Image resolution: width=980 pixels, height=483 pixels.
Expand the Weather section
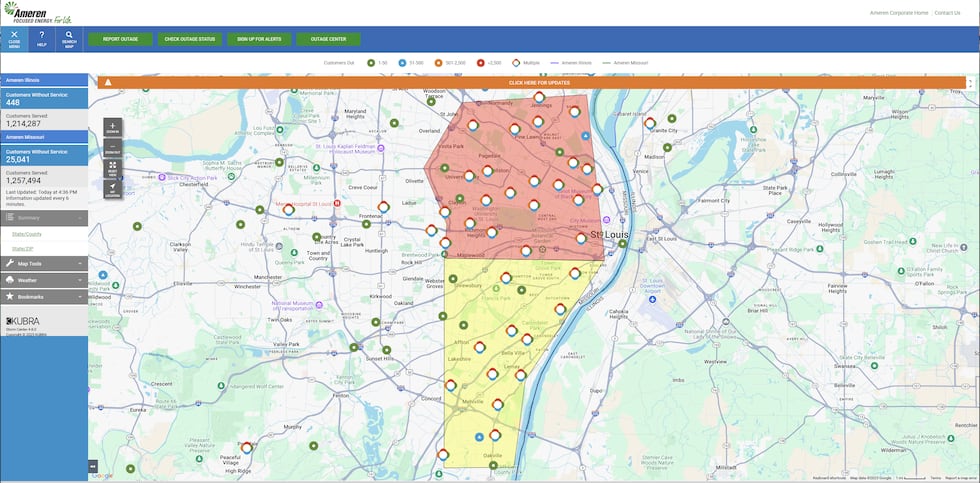(x=44, y=281)
